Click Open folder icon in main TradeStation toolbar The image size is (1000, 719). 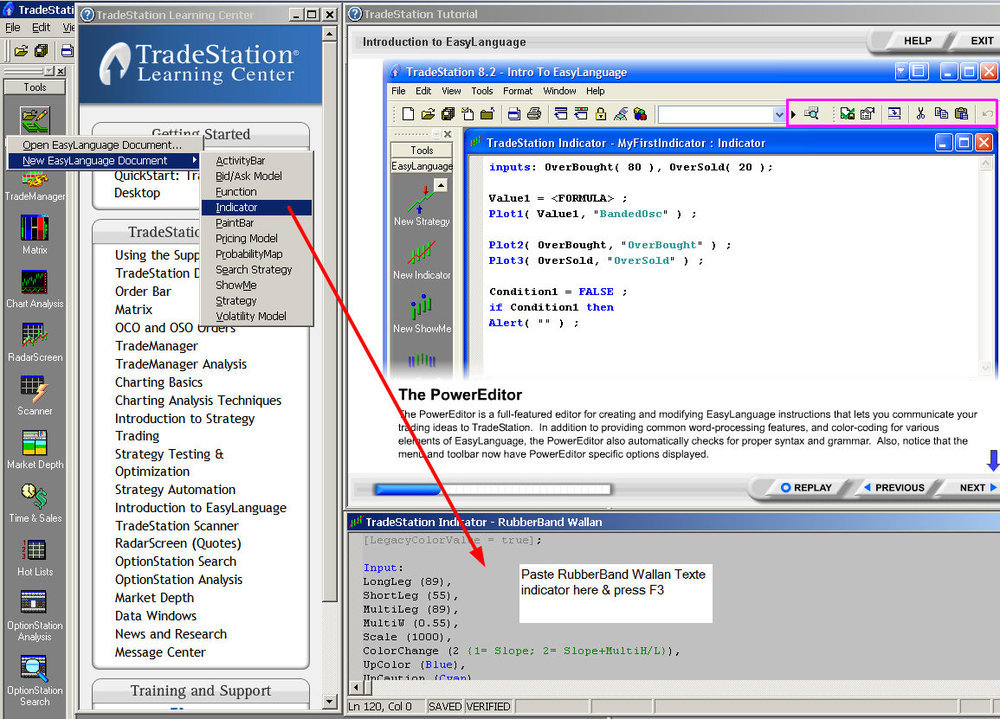pyautogui.click(x=21, y=50)
